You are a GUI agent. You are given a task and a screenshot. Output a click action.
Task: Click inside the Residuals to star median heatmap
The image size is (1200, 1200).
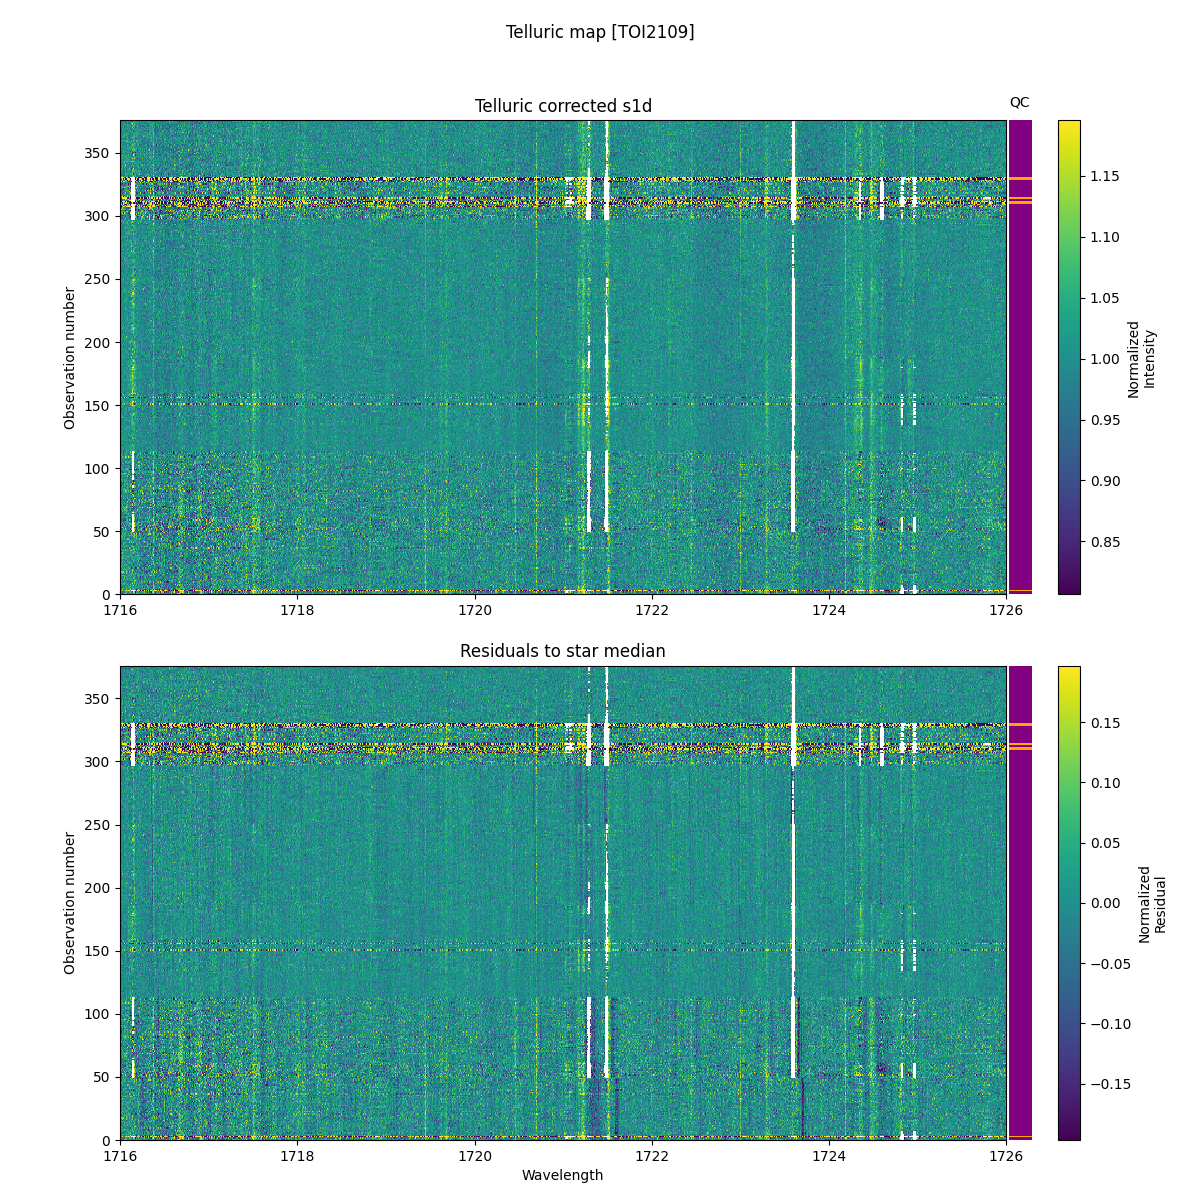click(563, 903)
